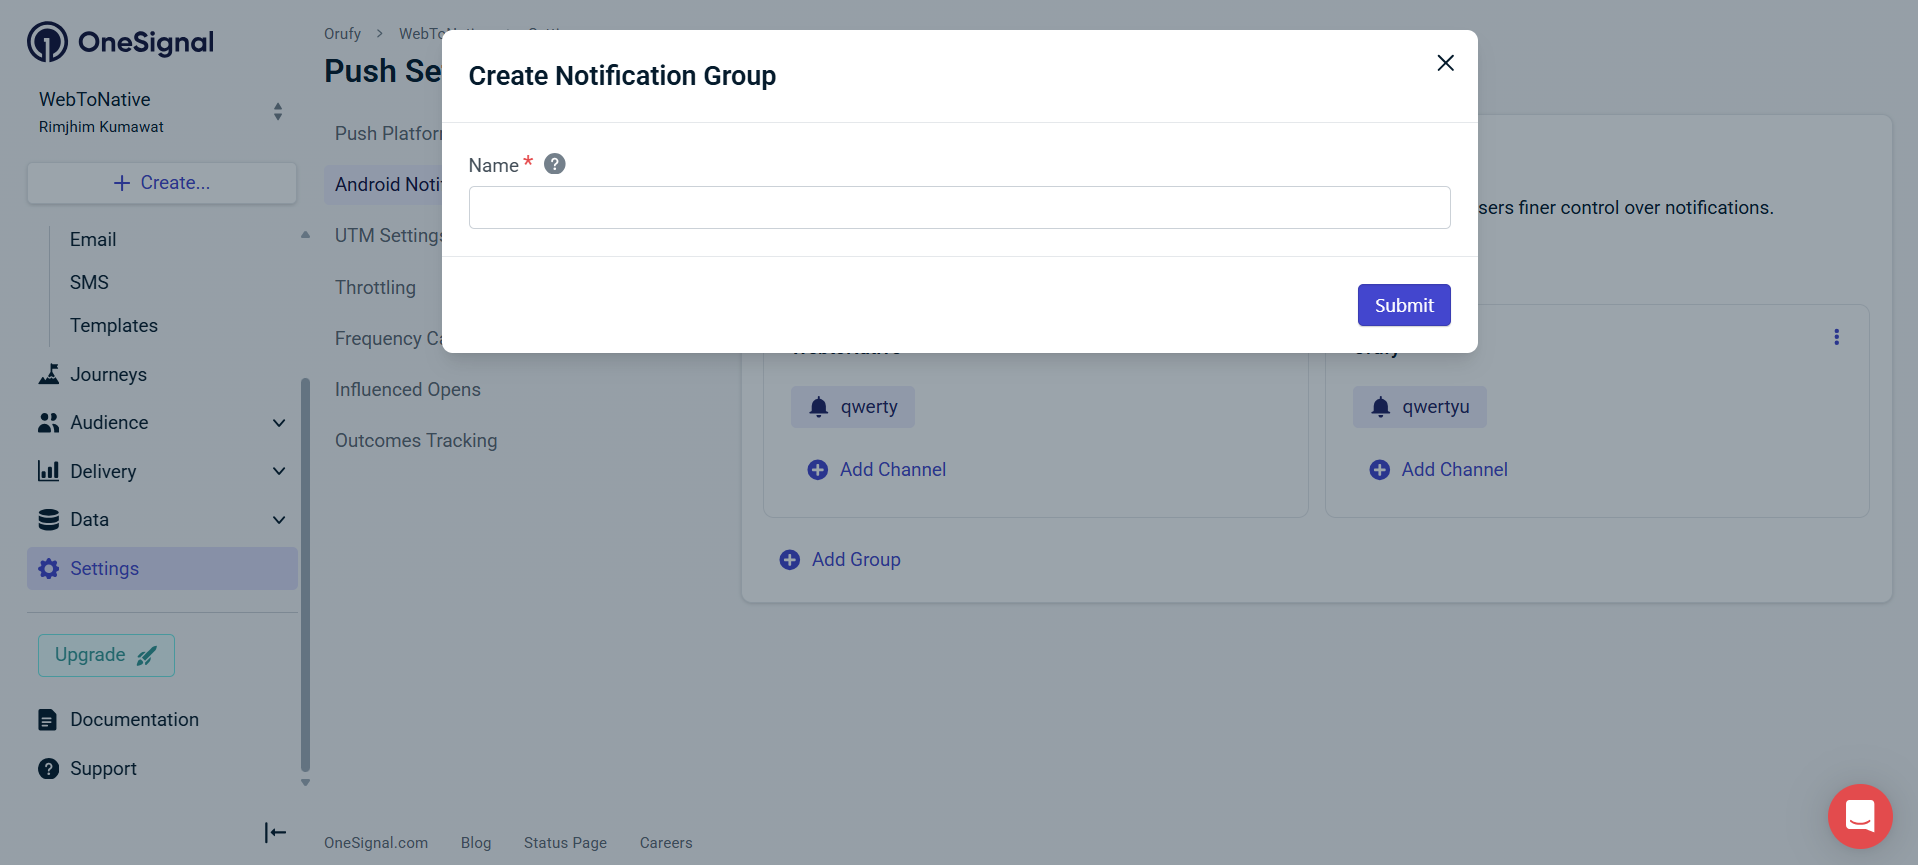Click plus icon beside qwertyu's Add Channel

click(1379, 469)
